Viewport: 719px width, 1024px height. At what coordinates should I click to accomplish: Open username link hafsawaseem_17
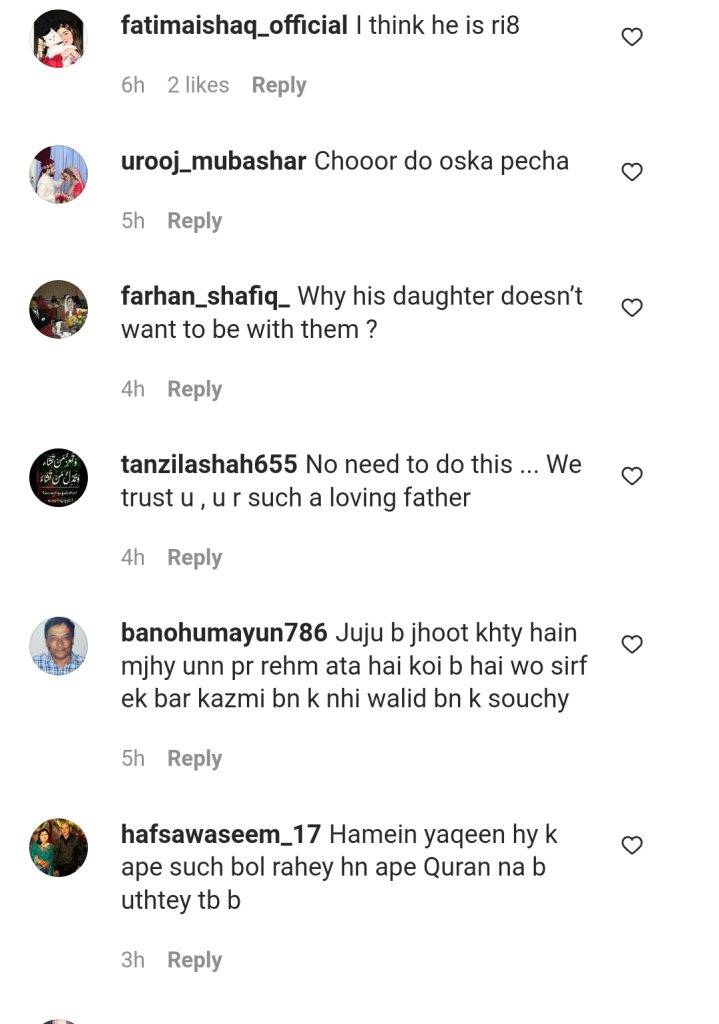(221, 835)
